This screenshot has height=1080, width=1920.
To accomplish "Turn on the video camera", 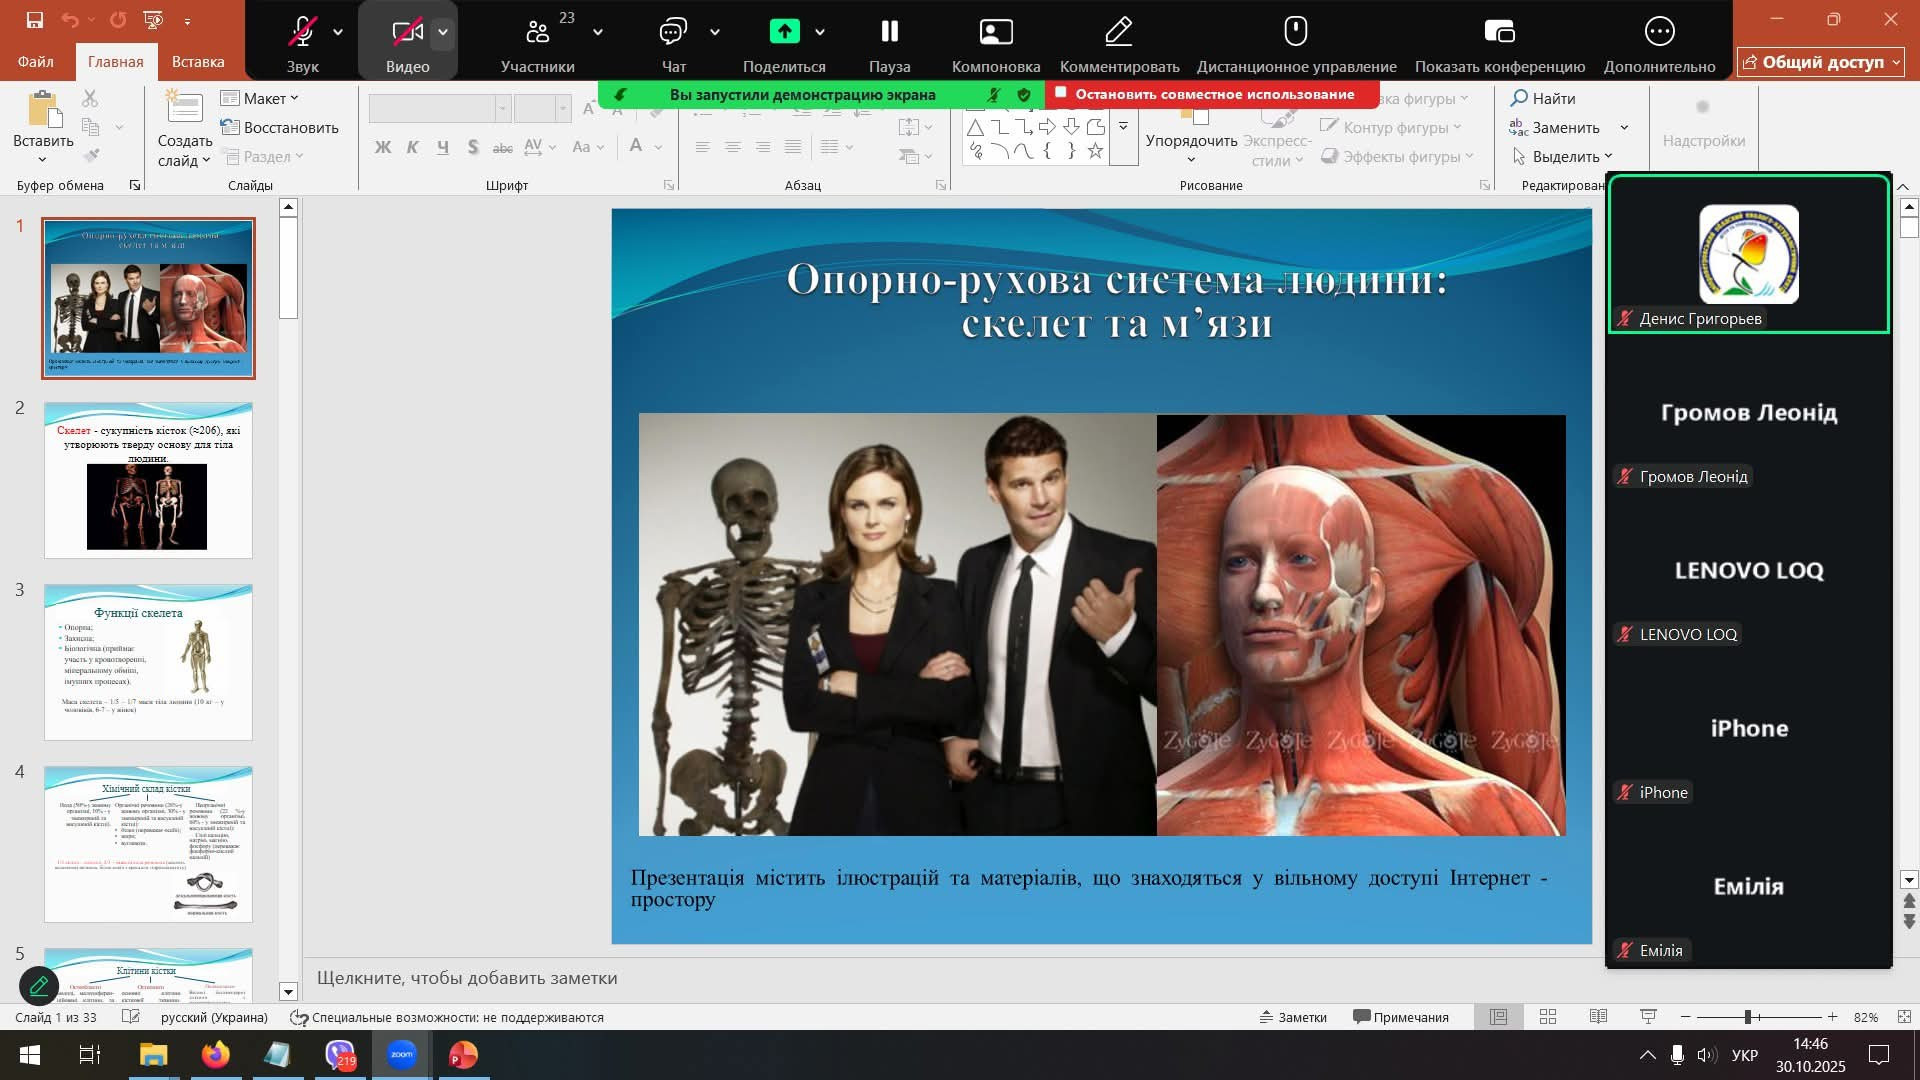I will (x=406, y=32).
